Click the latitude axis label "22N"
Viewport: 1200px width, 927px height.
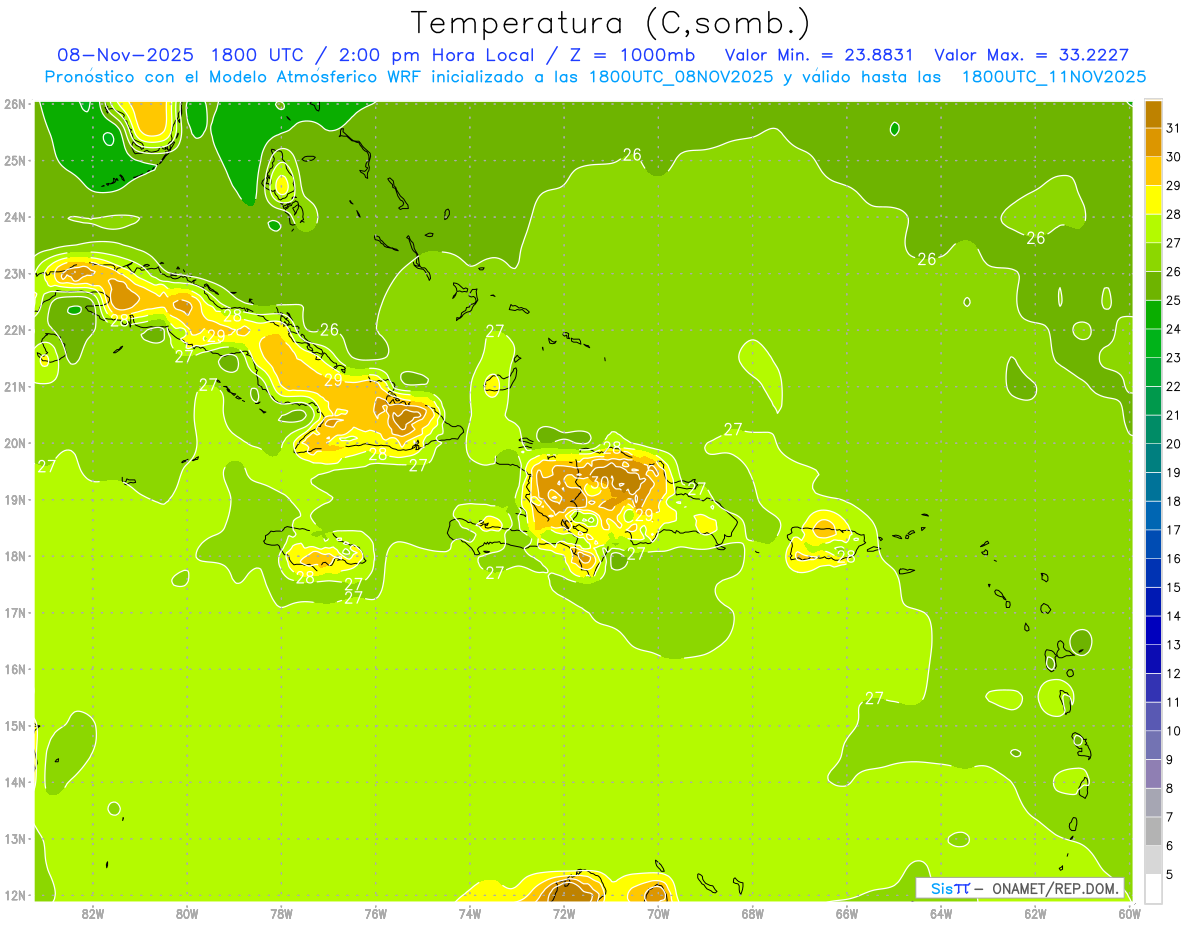[14, 330]
